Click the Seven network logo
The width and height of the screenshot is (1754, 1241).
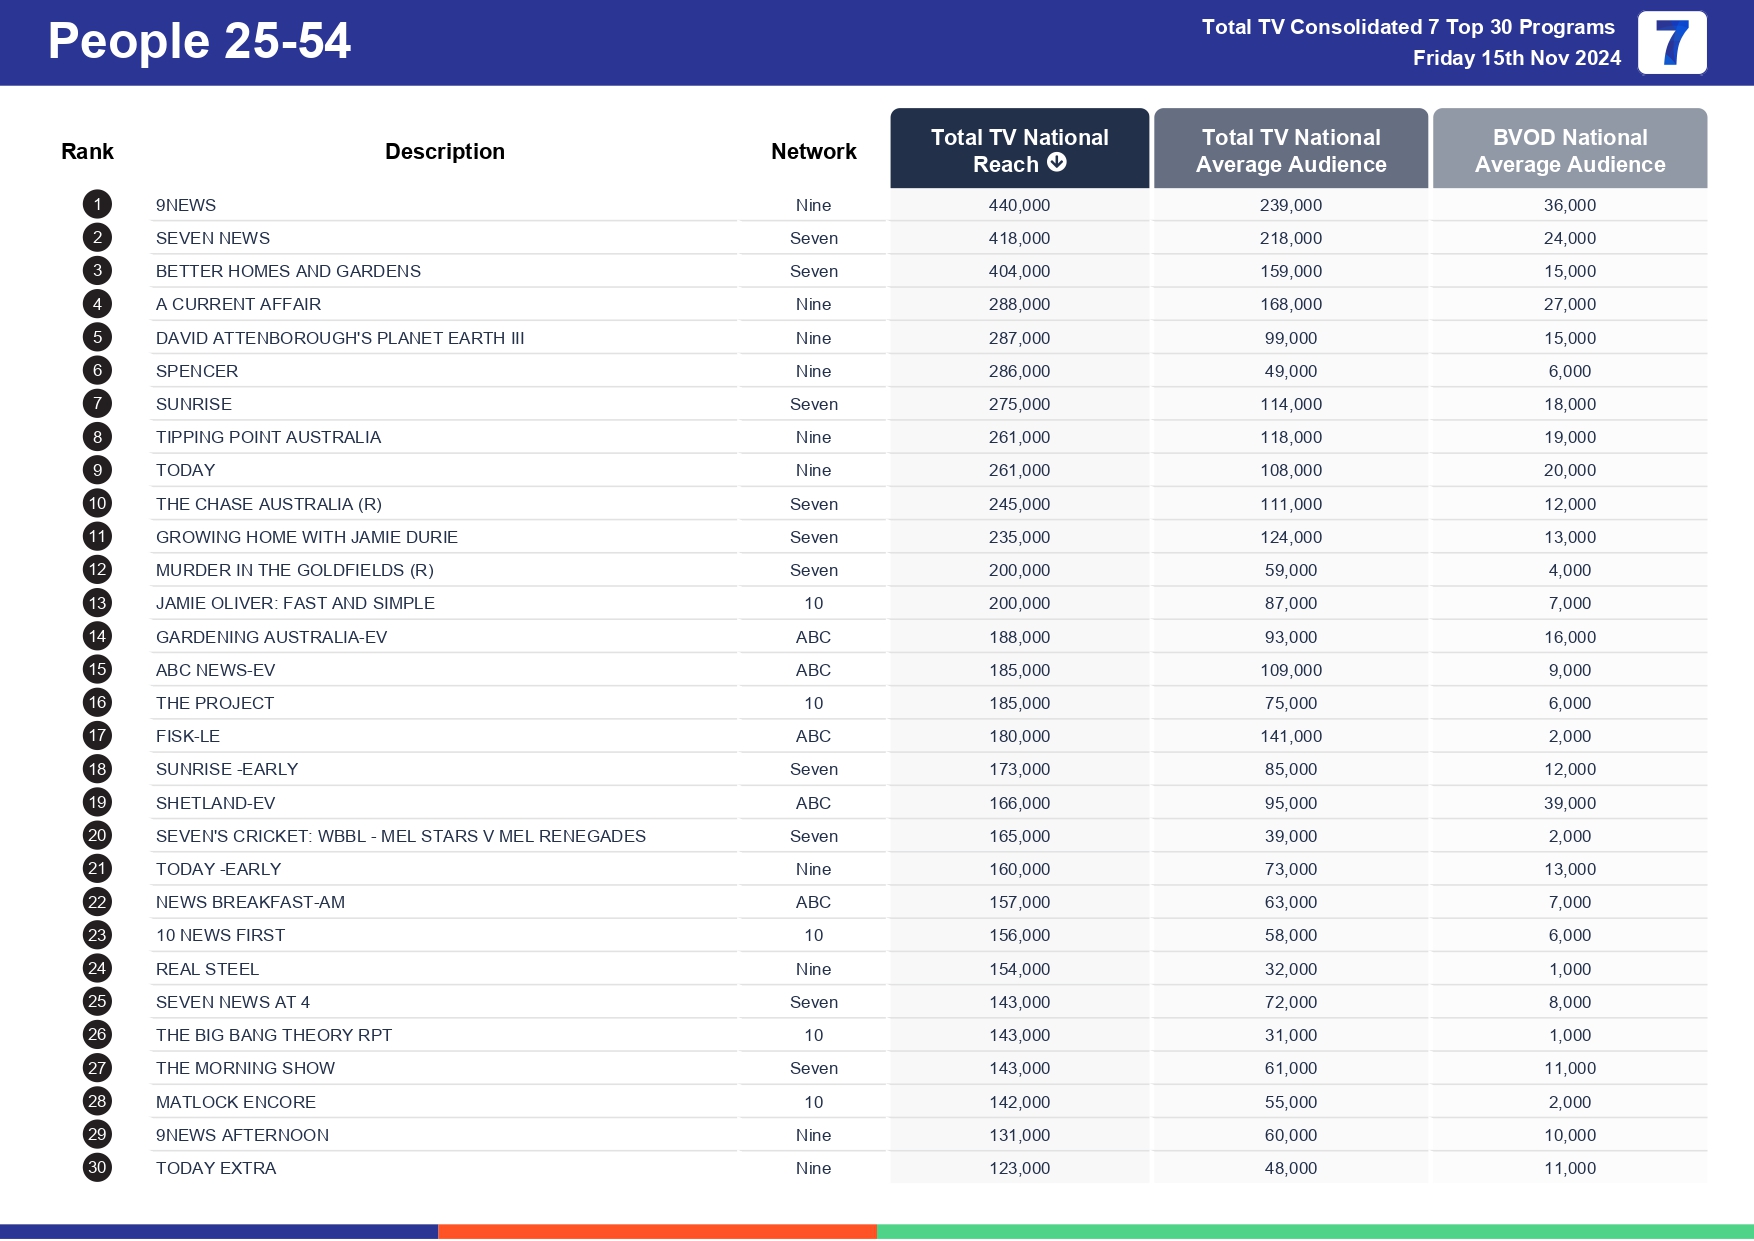click(x=1674, y=42)
